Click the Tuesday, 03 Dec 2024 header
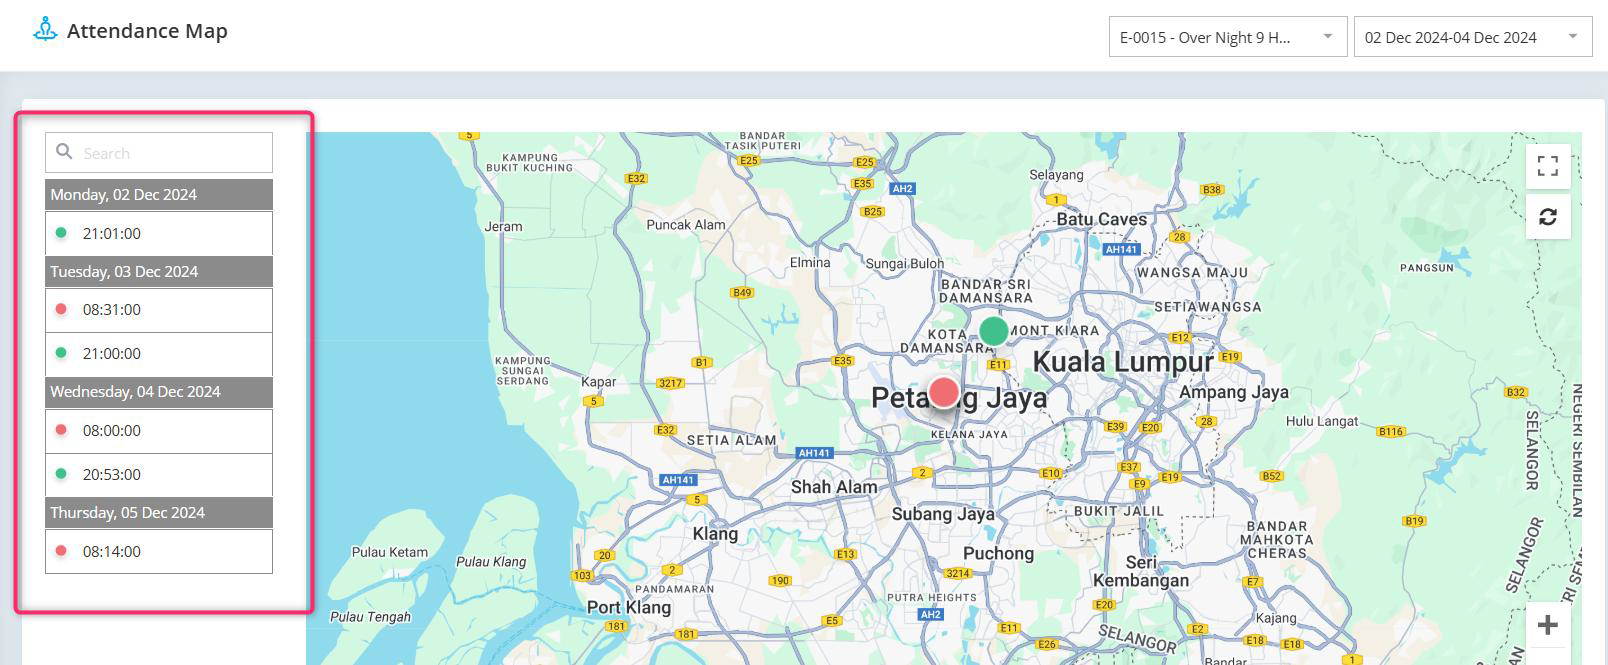Image resolution: width=1608 pixels, height=665 pixels. click(x=159, y=271)
